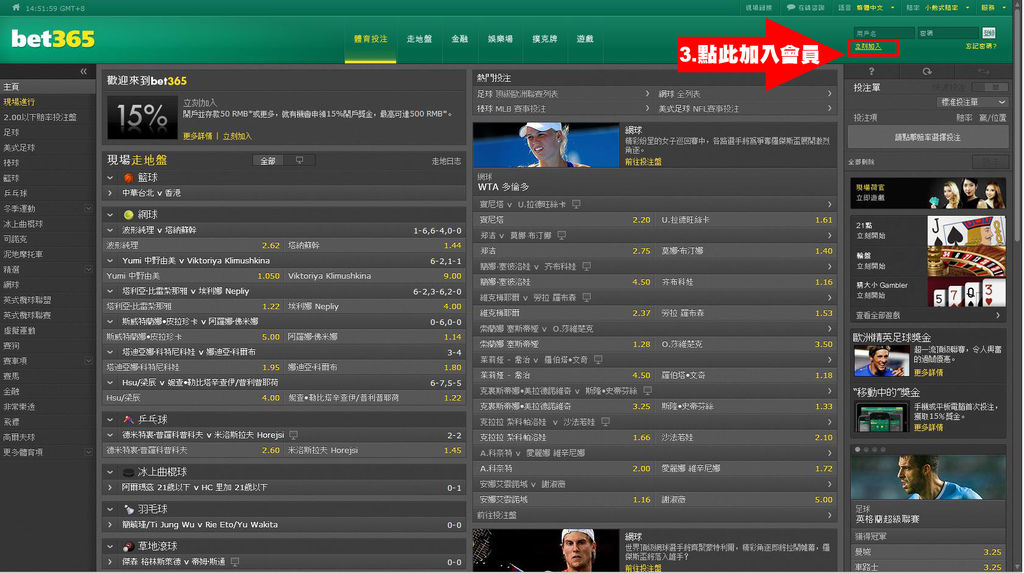Click the tennis ball icon in 網球 header
The height and width of the screenshot is (573, 1024).
pos(129,215)
